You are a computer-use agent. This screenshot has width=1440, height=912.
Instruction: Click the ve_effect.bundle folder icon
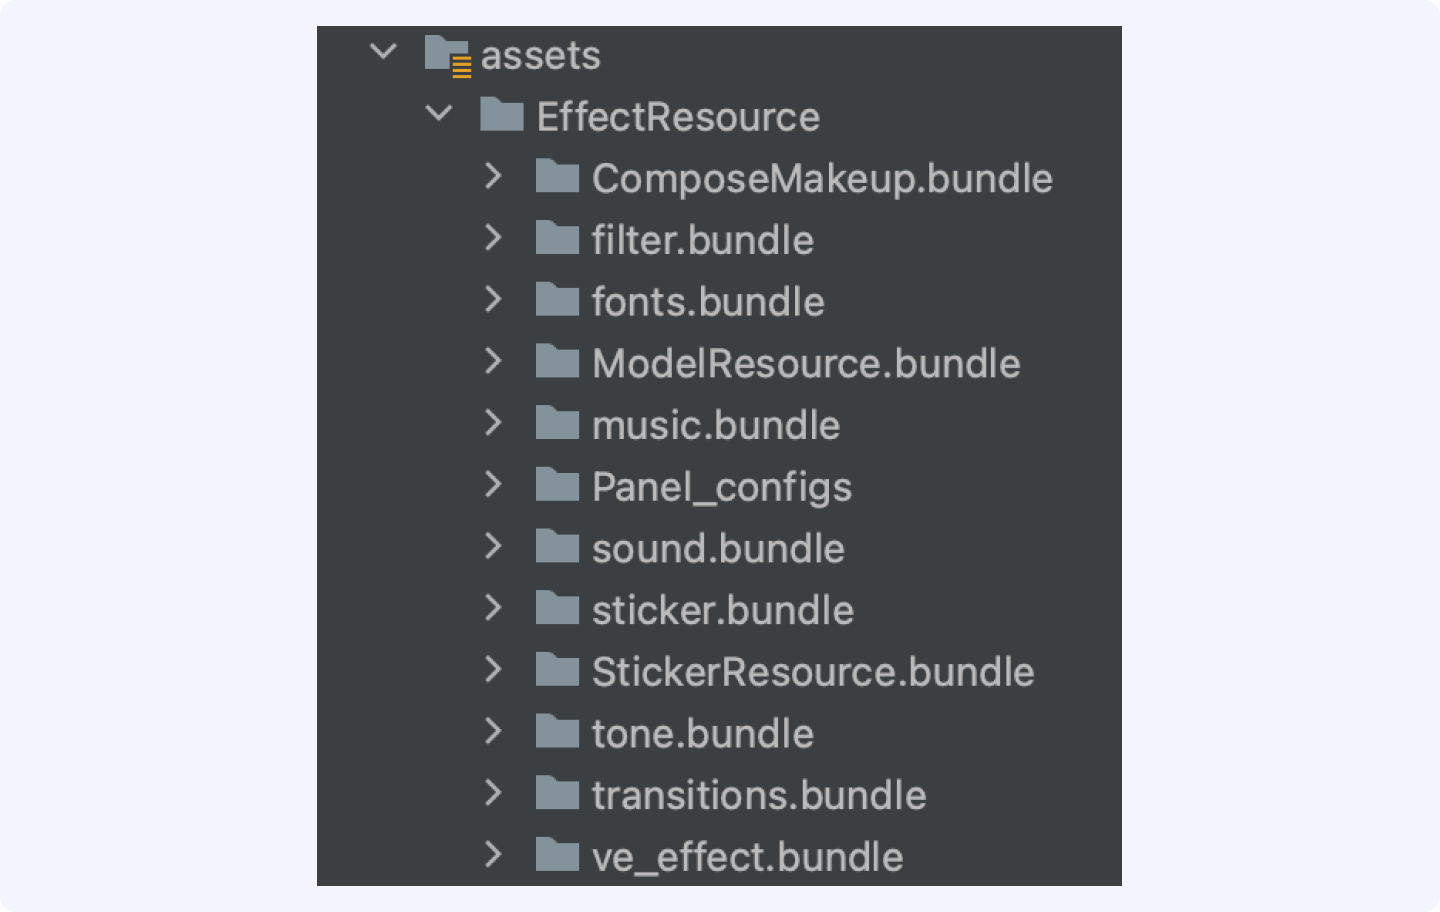click(557, 855)
